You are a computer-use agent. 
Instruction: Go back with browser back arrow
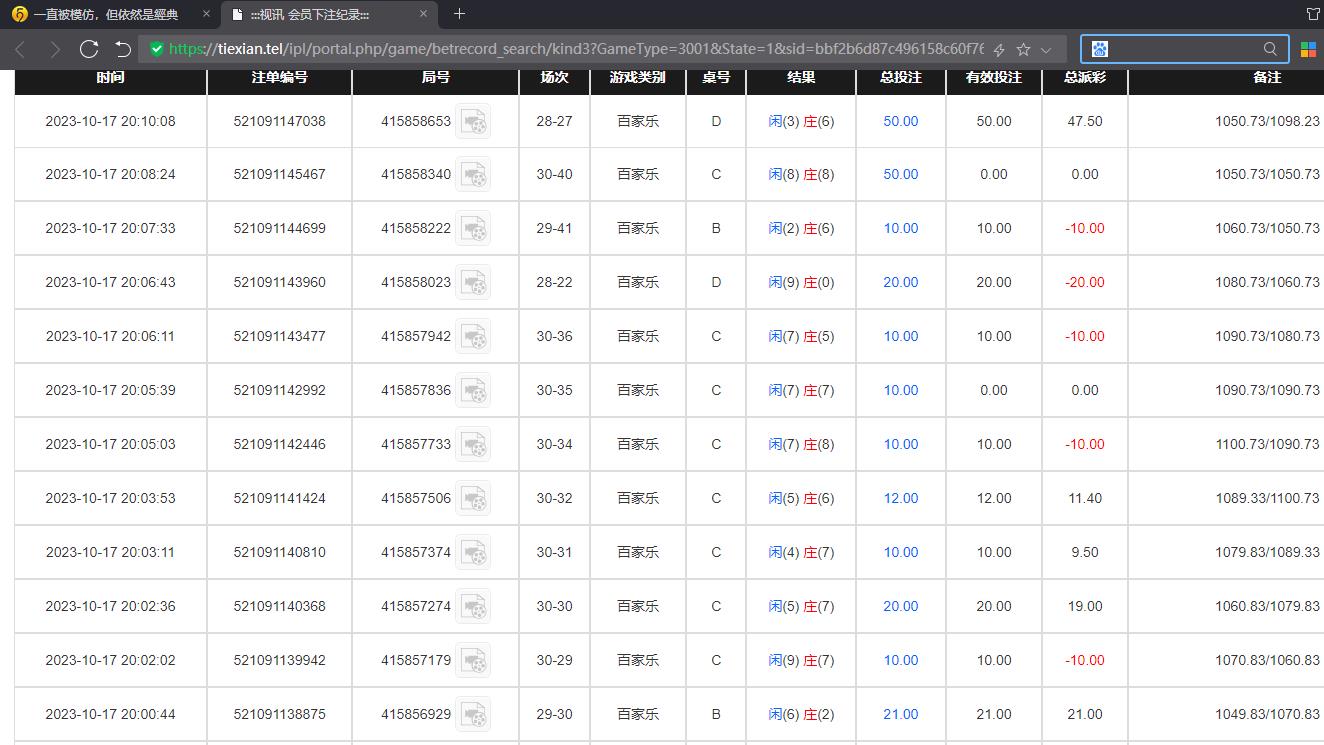pyautogui.click(x=21, y=49)
